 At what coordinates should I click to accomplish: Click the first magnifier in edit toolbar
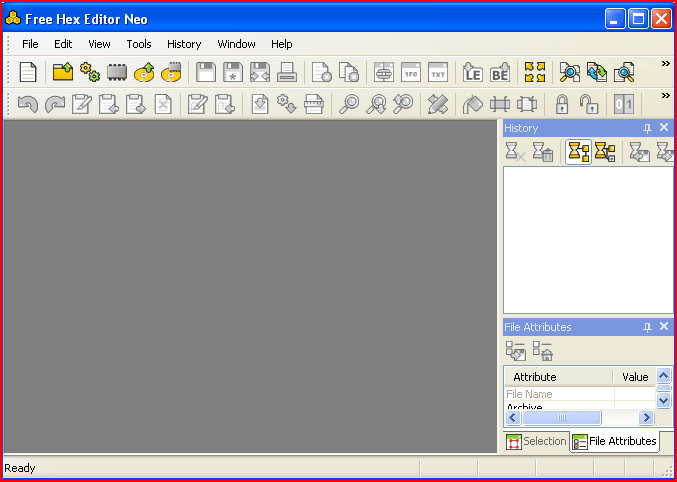tap(349, 105)
